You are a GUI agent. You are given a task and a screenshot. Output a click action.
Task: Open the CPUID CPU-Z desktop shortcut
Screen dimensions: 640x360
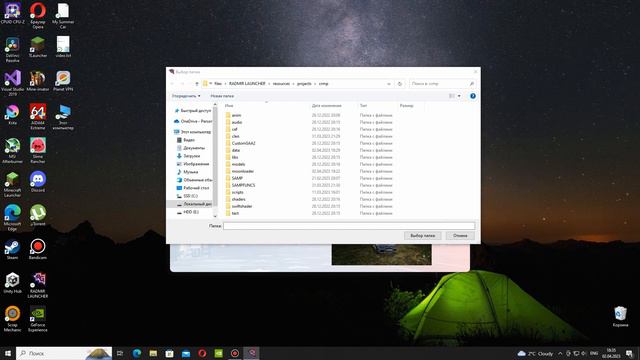tap(13, 14)
